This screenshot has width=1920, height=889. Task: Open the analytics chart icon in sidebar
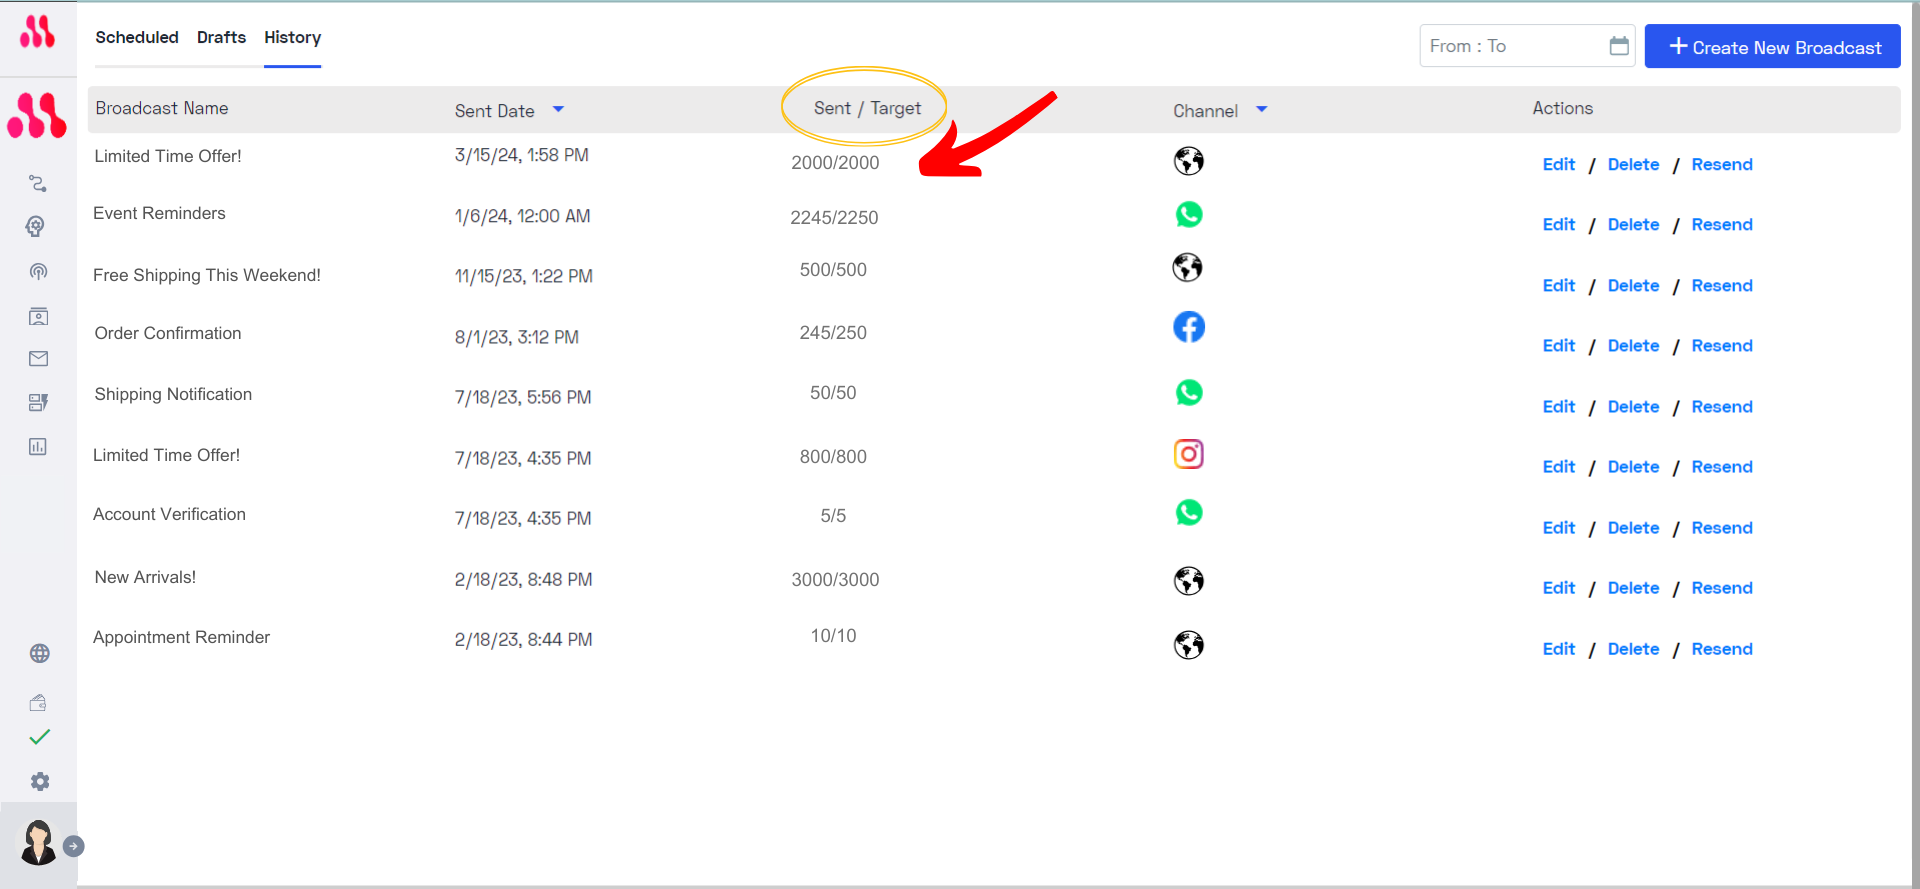(x=38, y=446)
